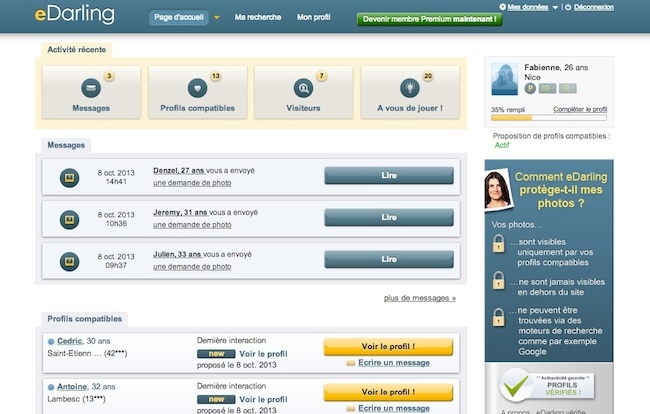Click 'une demande de photo' in Julien's row
650x414 pixels.
click(x=192, y=266)
